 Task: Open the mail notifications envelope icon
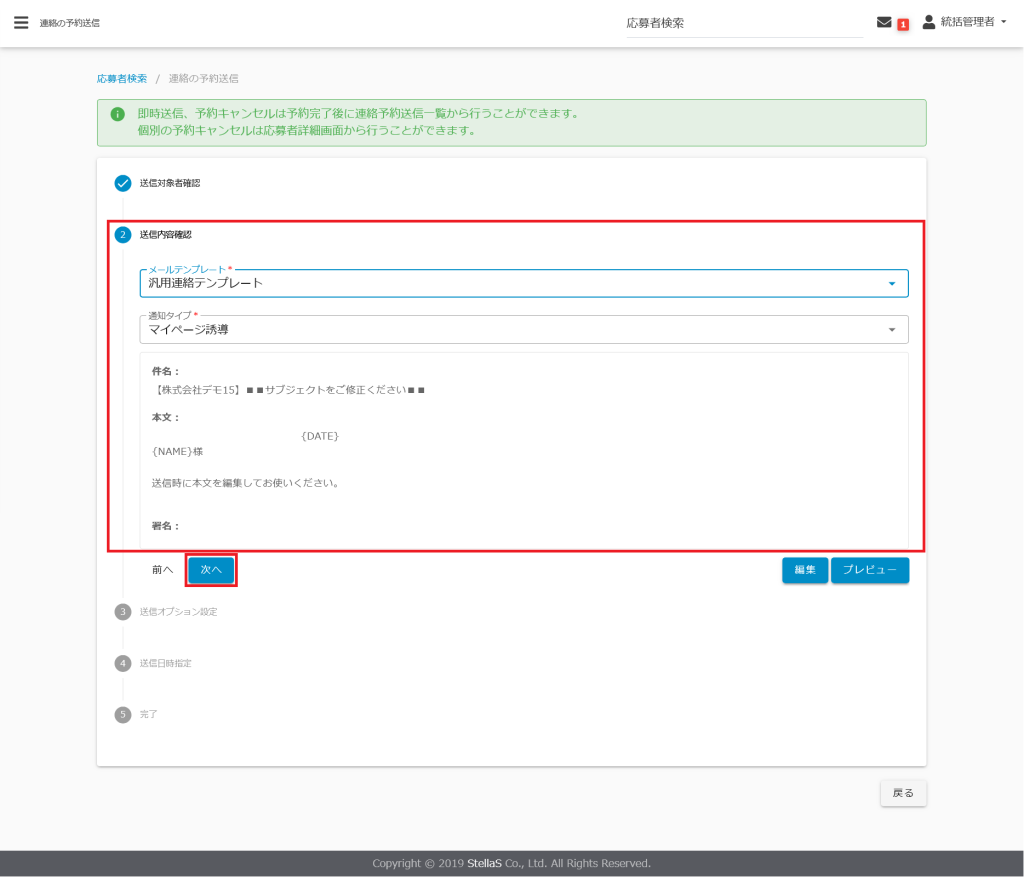click(884, 22)
